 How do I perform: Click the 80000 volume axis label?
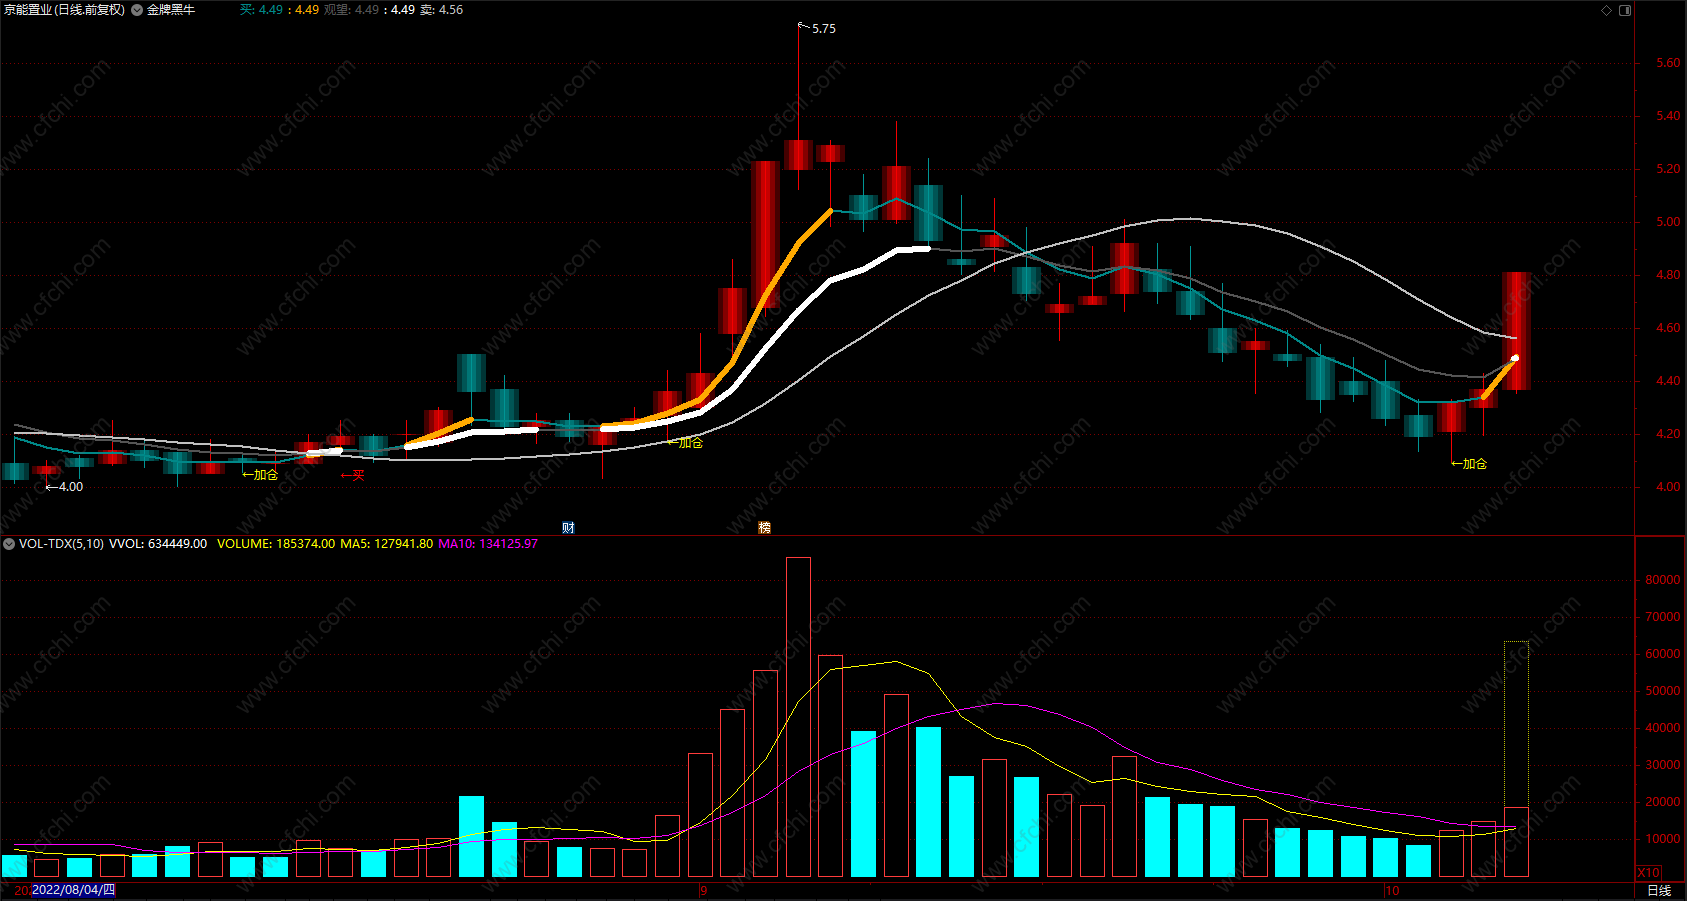pos(1662,580)
